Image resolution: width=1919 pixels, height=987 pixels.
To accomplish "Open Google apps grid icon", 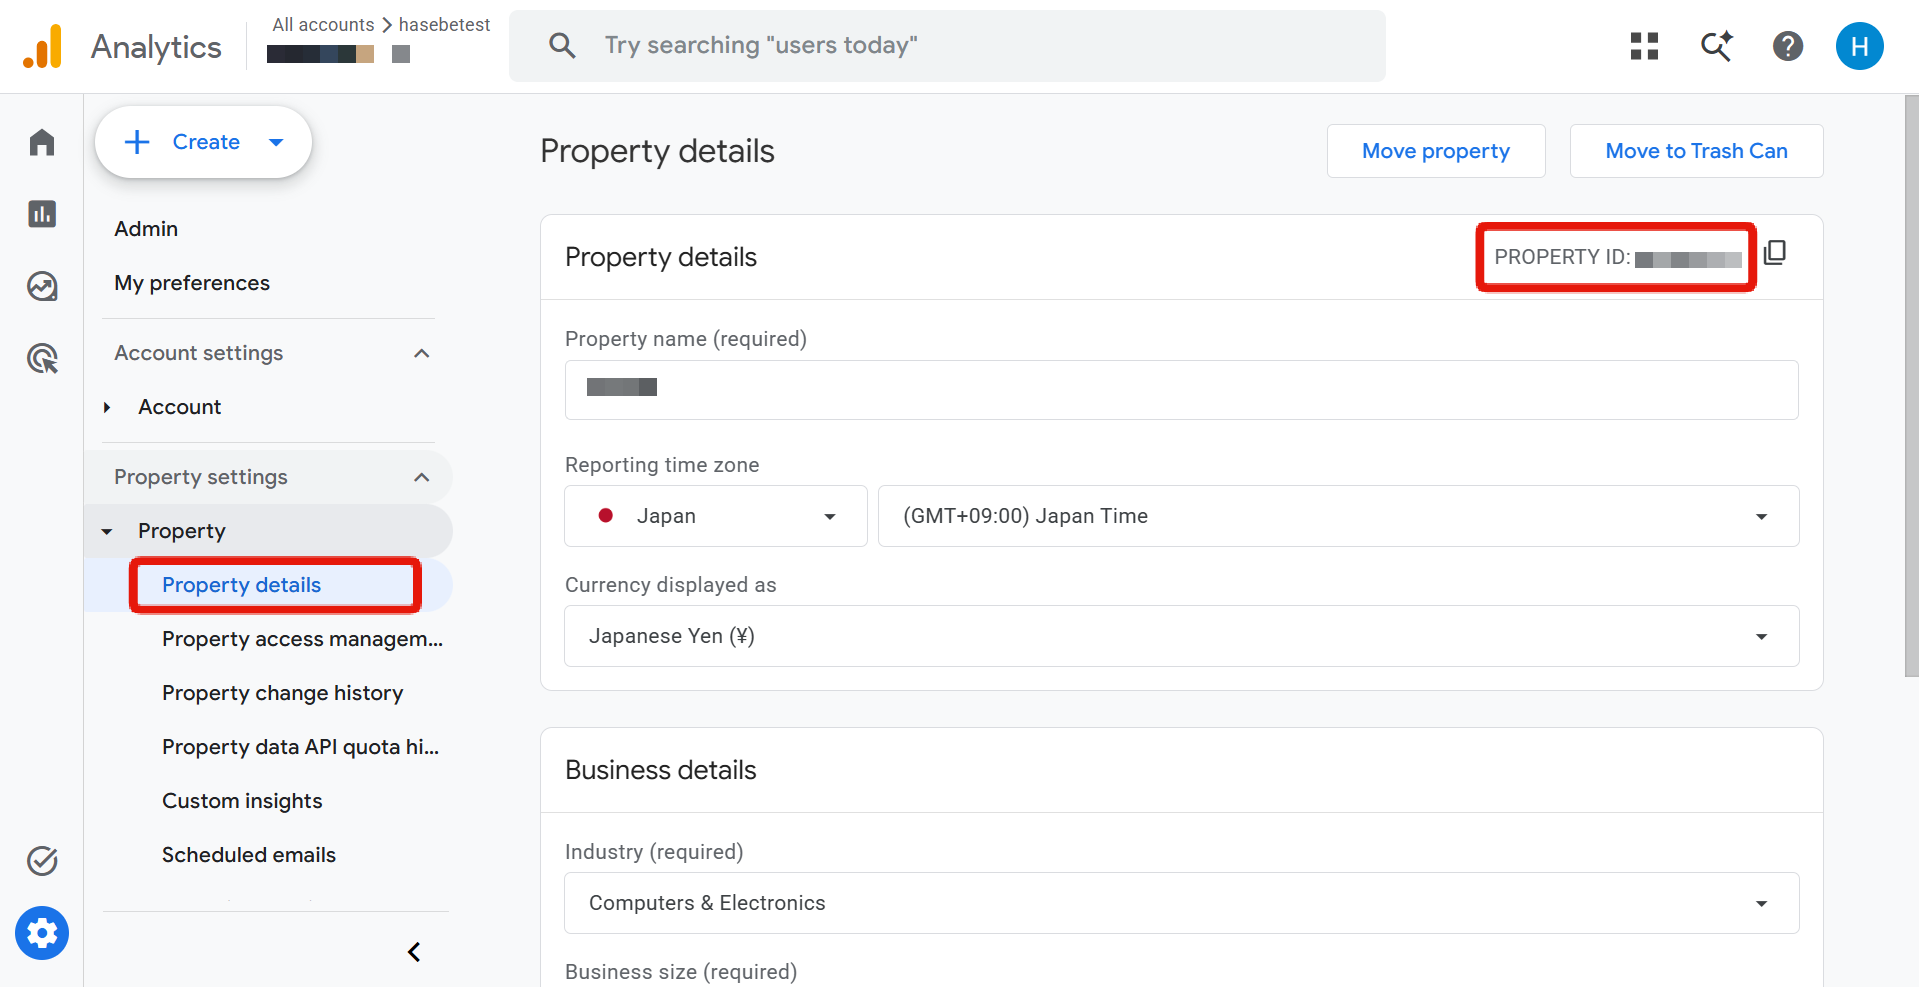I will 1644,46.
